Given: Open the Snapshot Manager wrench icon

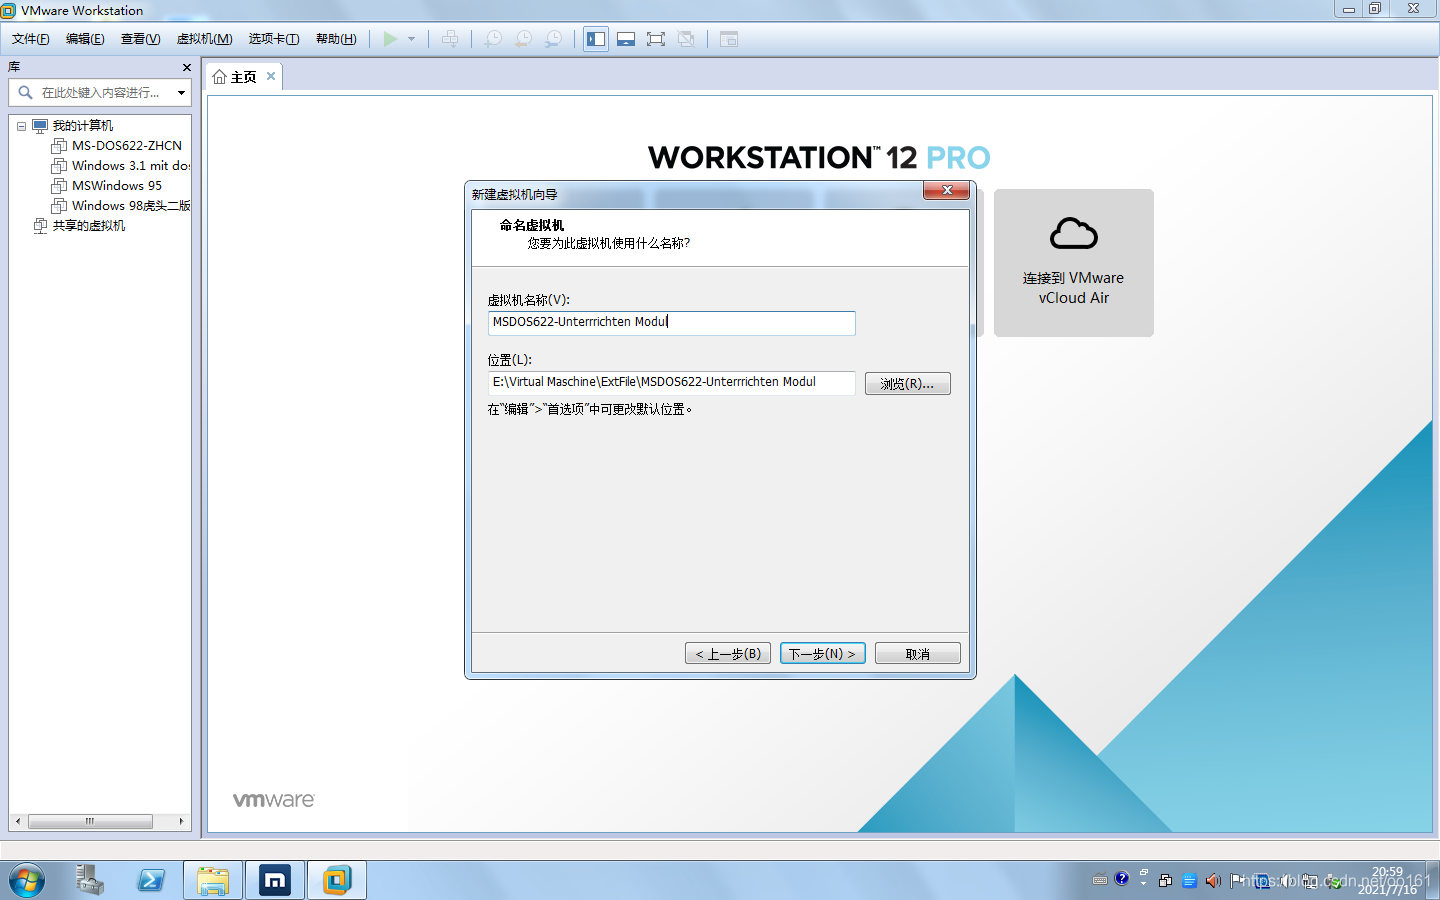Looking at the screenshot, I should tap(553, 39).
